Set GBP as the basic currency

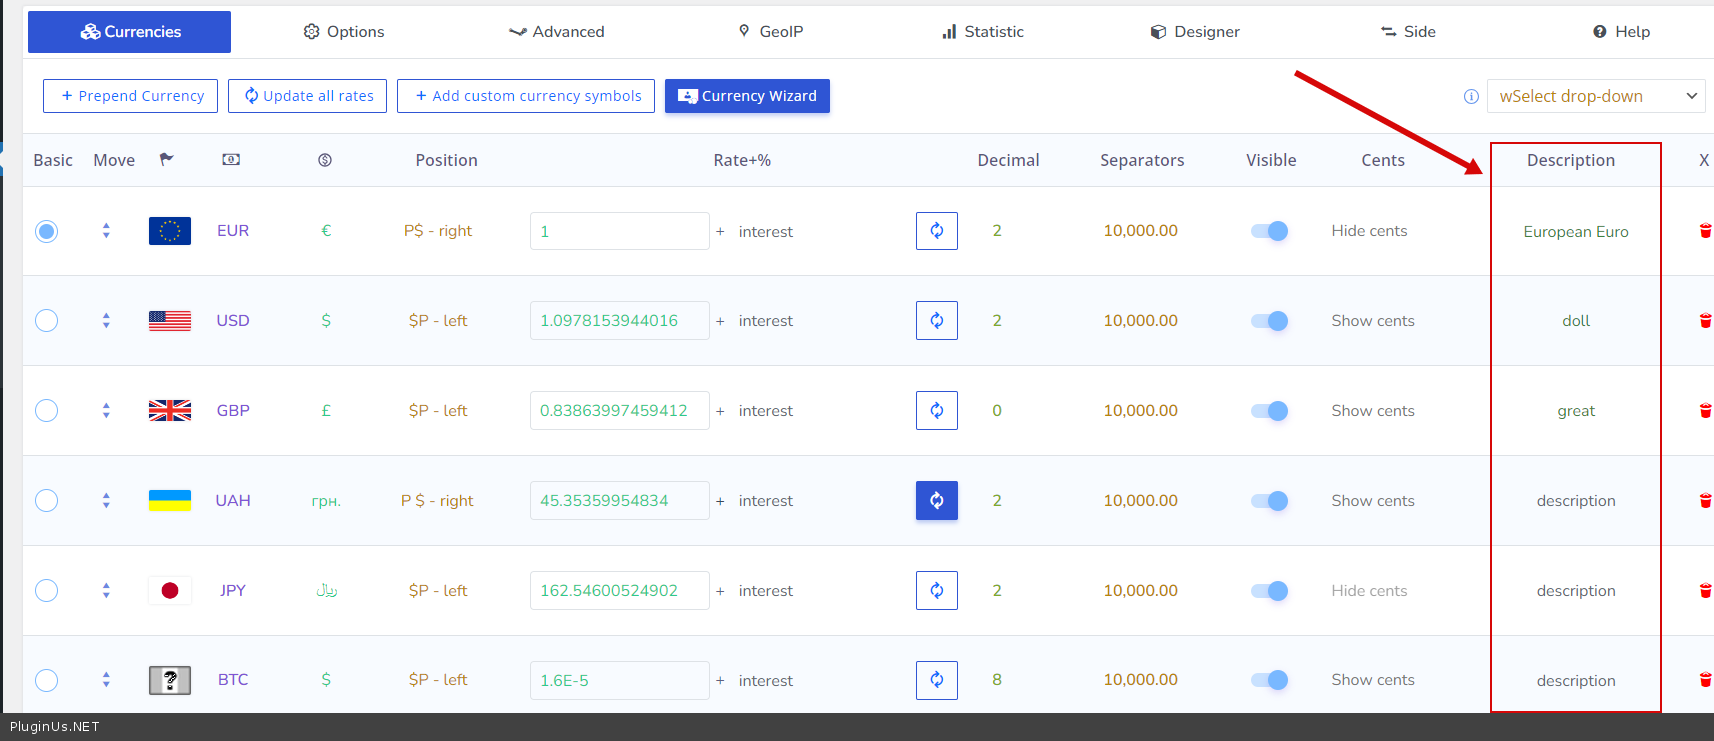click(47, 410)
